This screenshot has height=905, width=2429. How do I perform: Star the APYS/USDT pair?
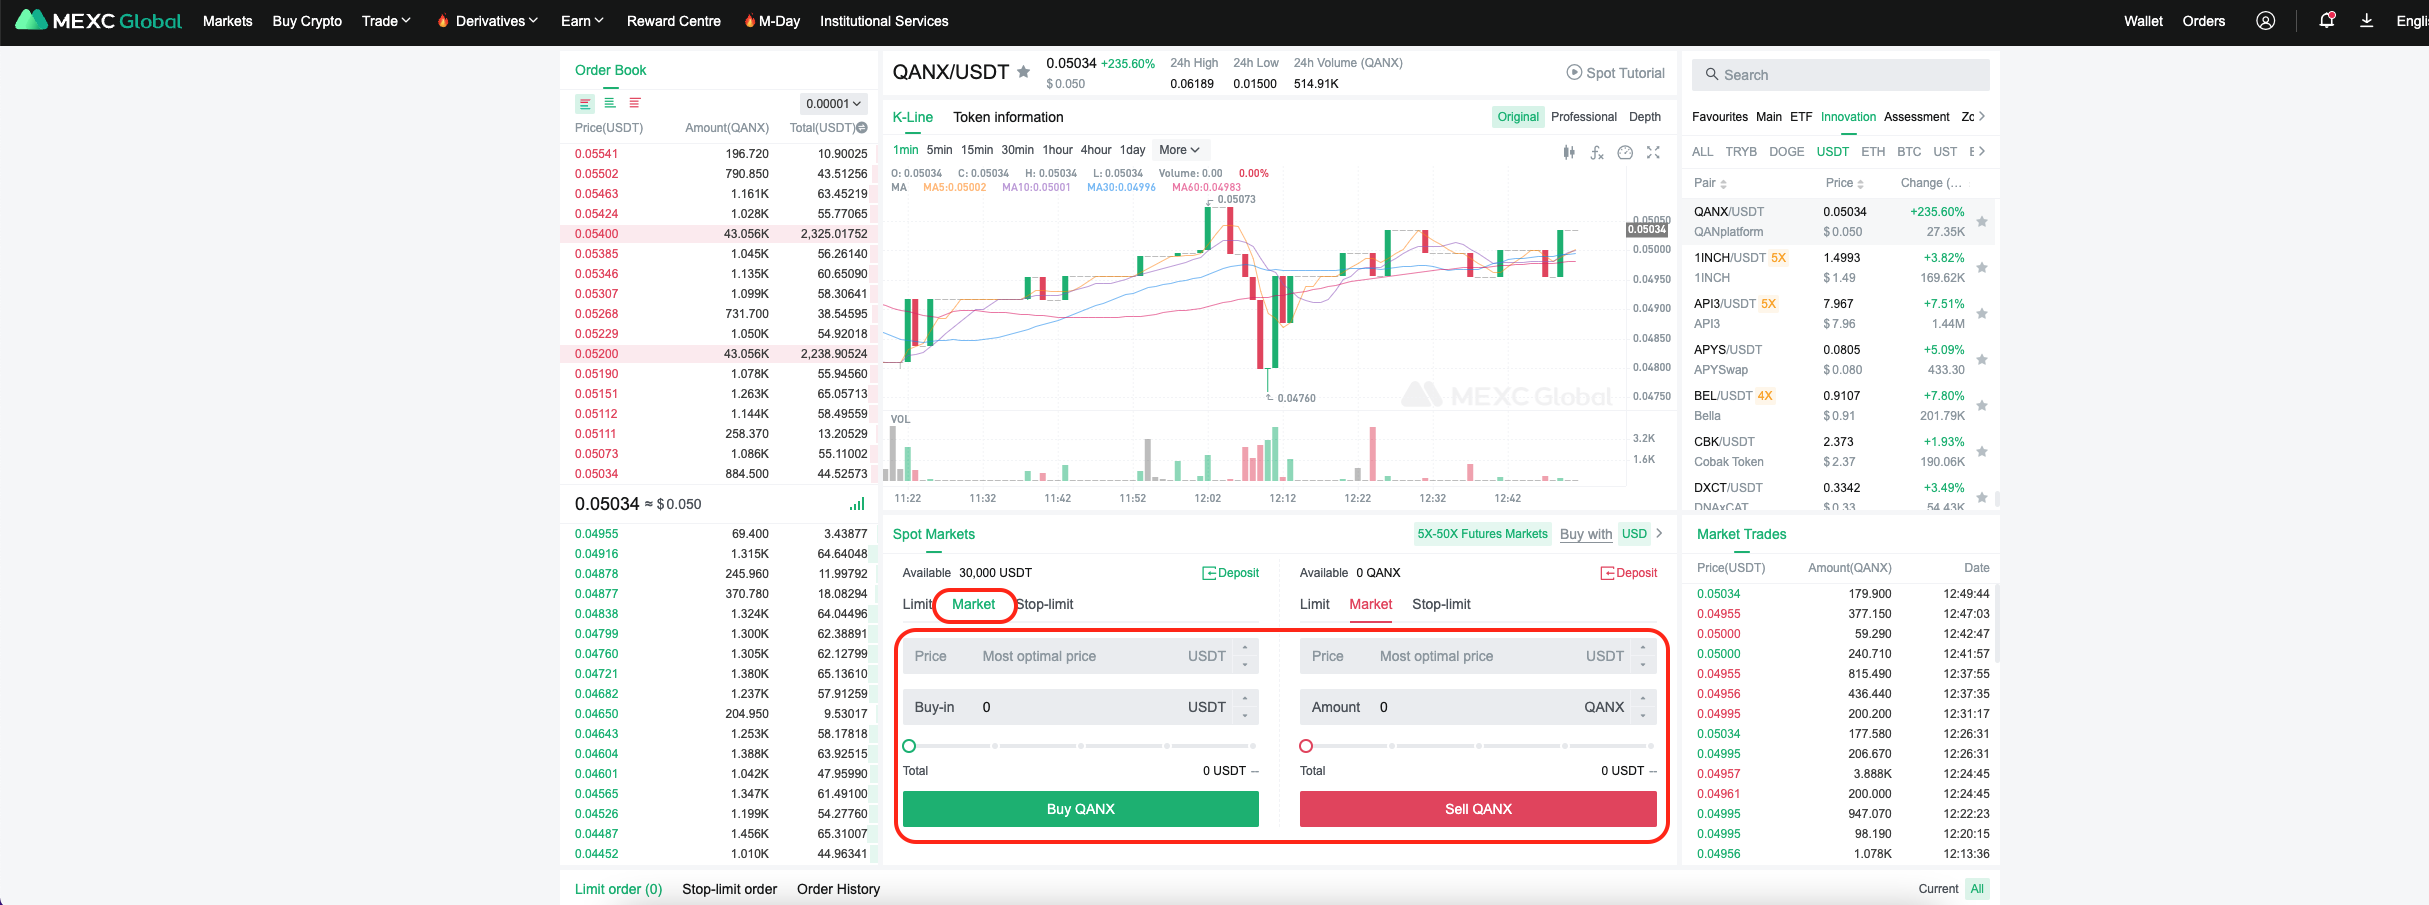pyautogui.click(x=1982, y=360)
